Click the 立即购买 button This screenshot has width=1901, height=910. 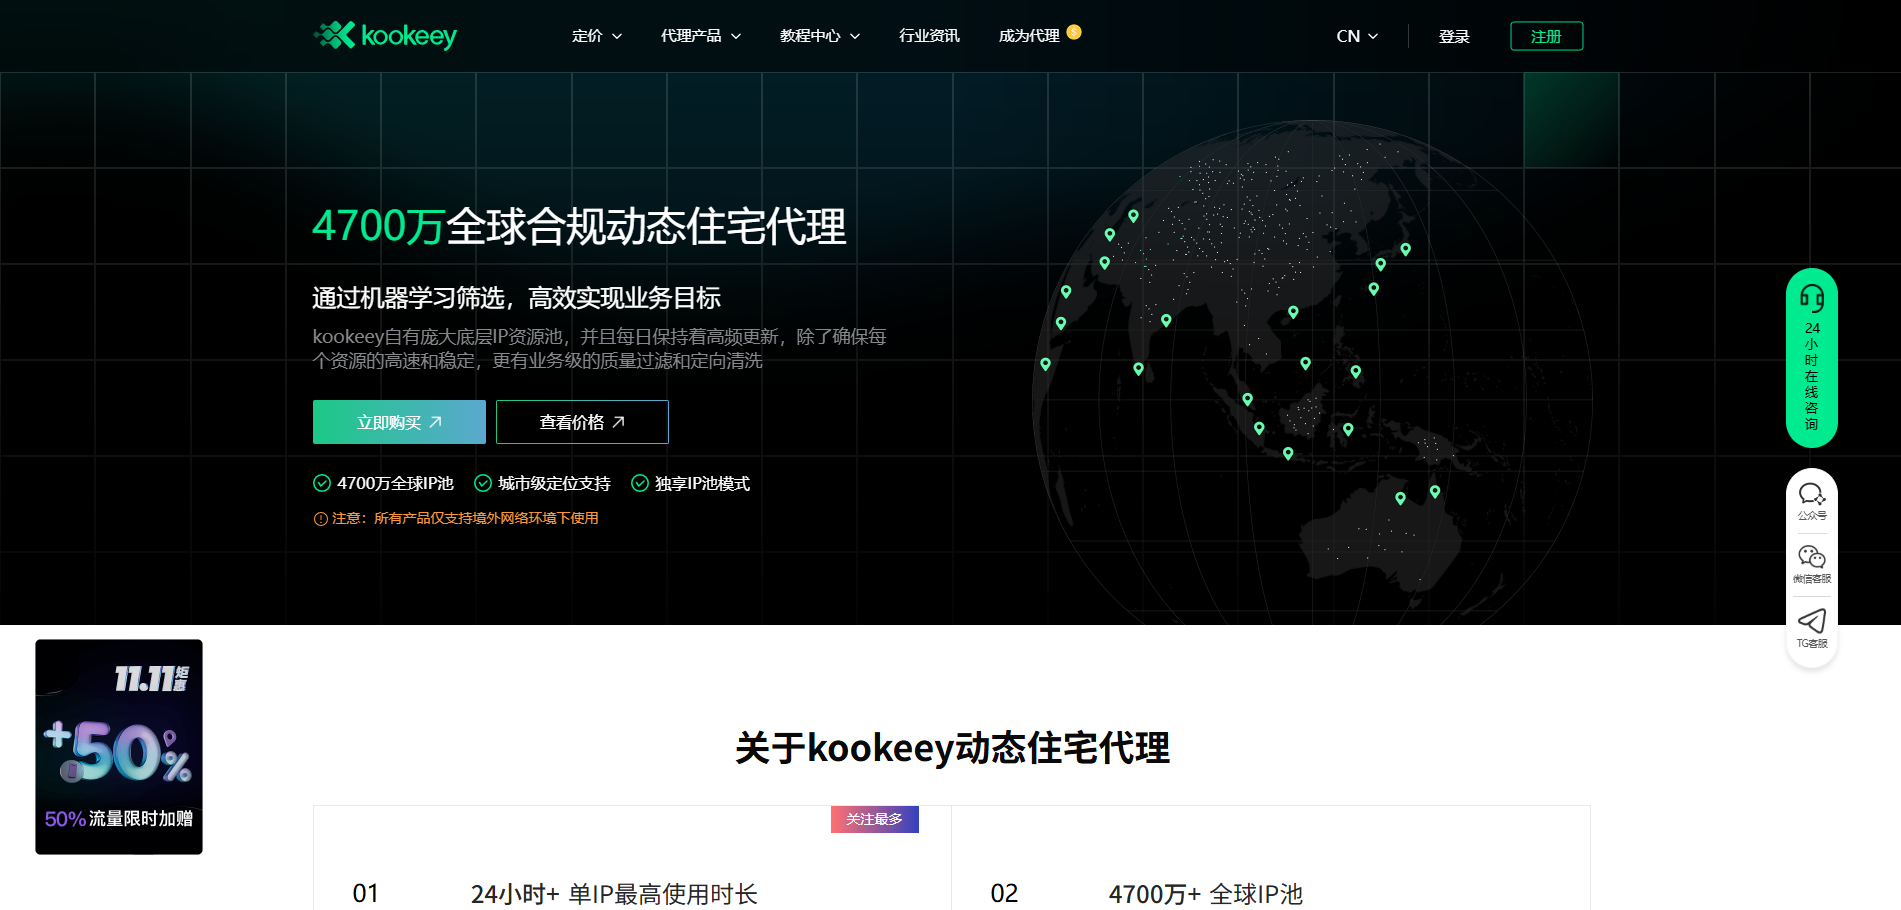pyautogui.click(x=398, y=421)
